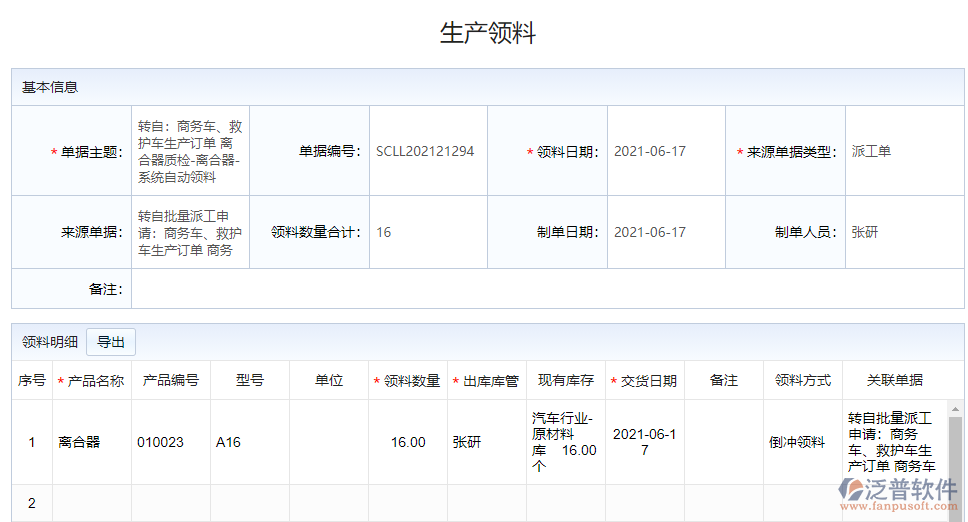Click scrollbar up arrow in 领料明细 table
Image resolution: width=968 pixels, height=522 pixels.
(x=955, y=409)
